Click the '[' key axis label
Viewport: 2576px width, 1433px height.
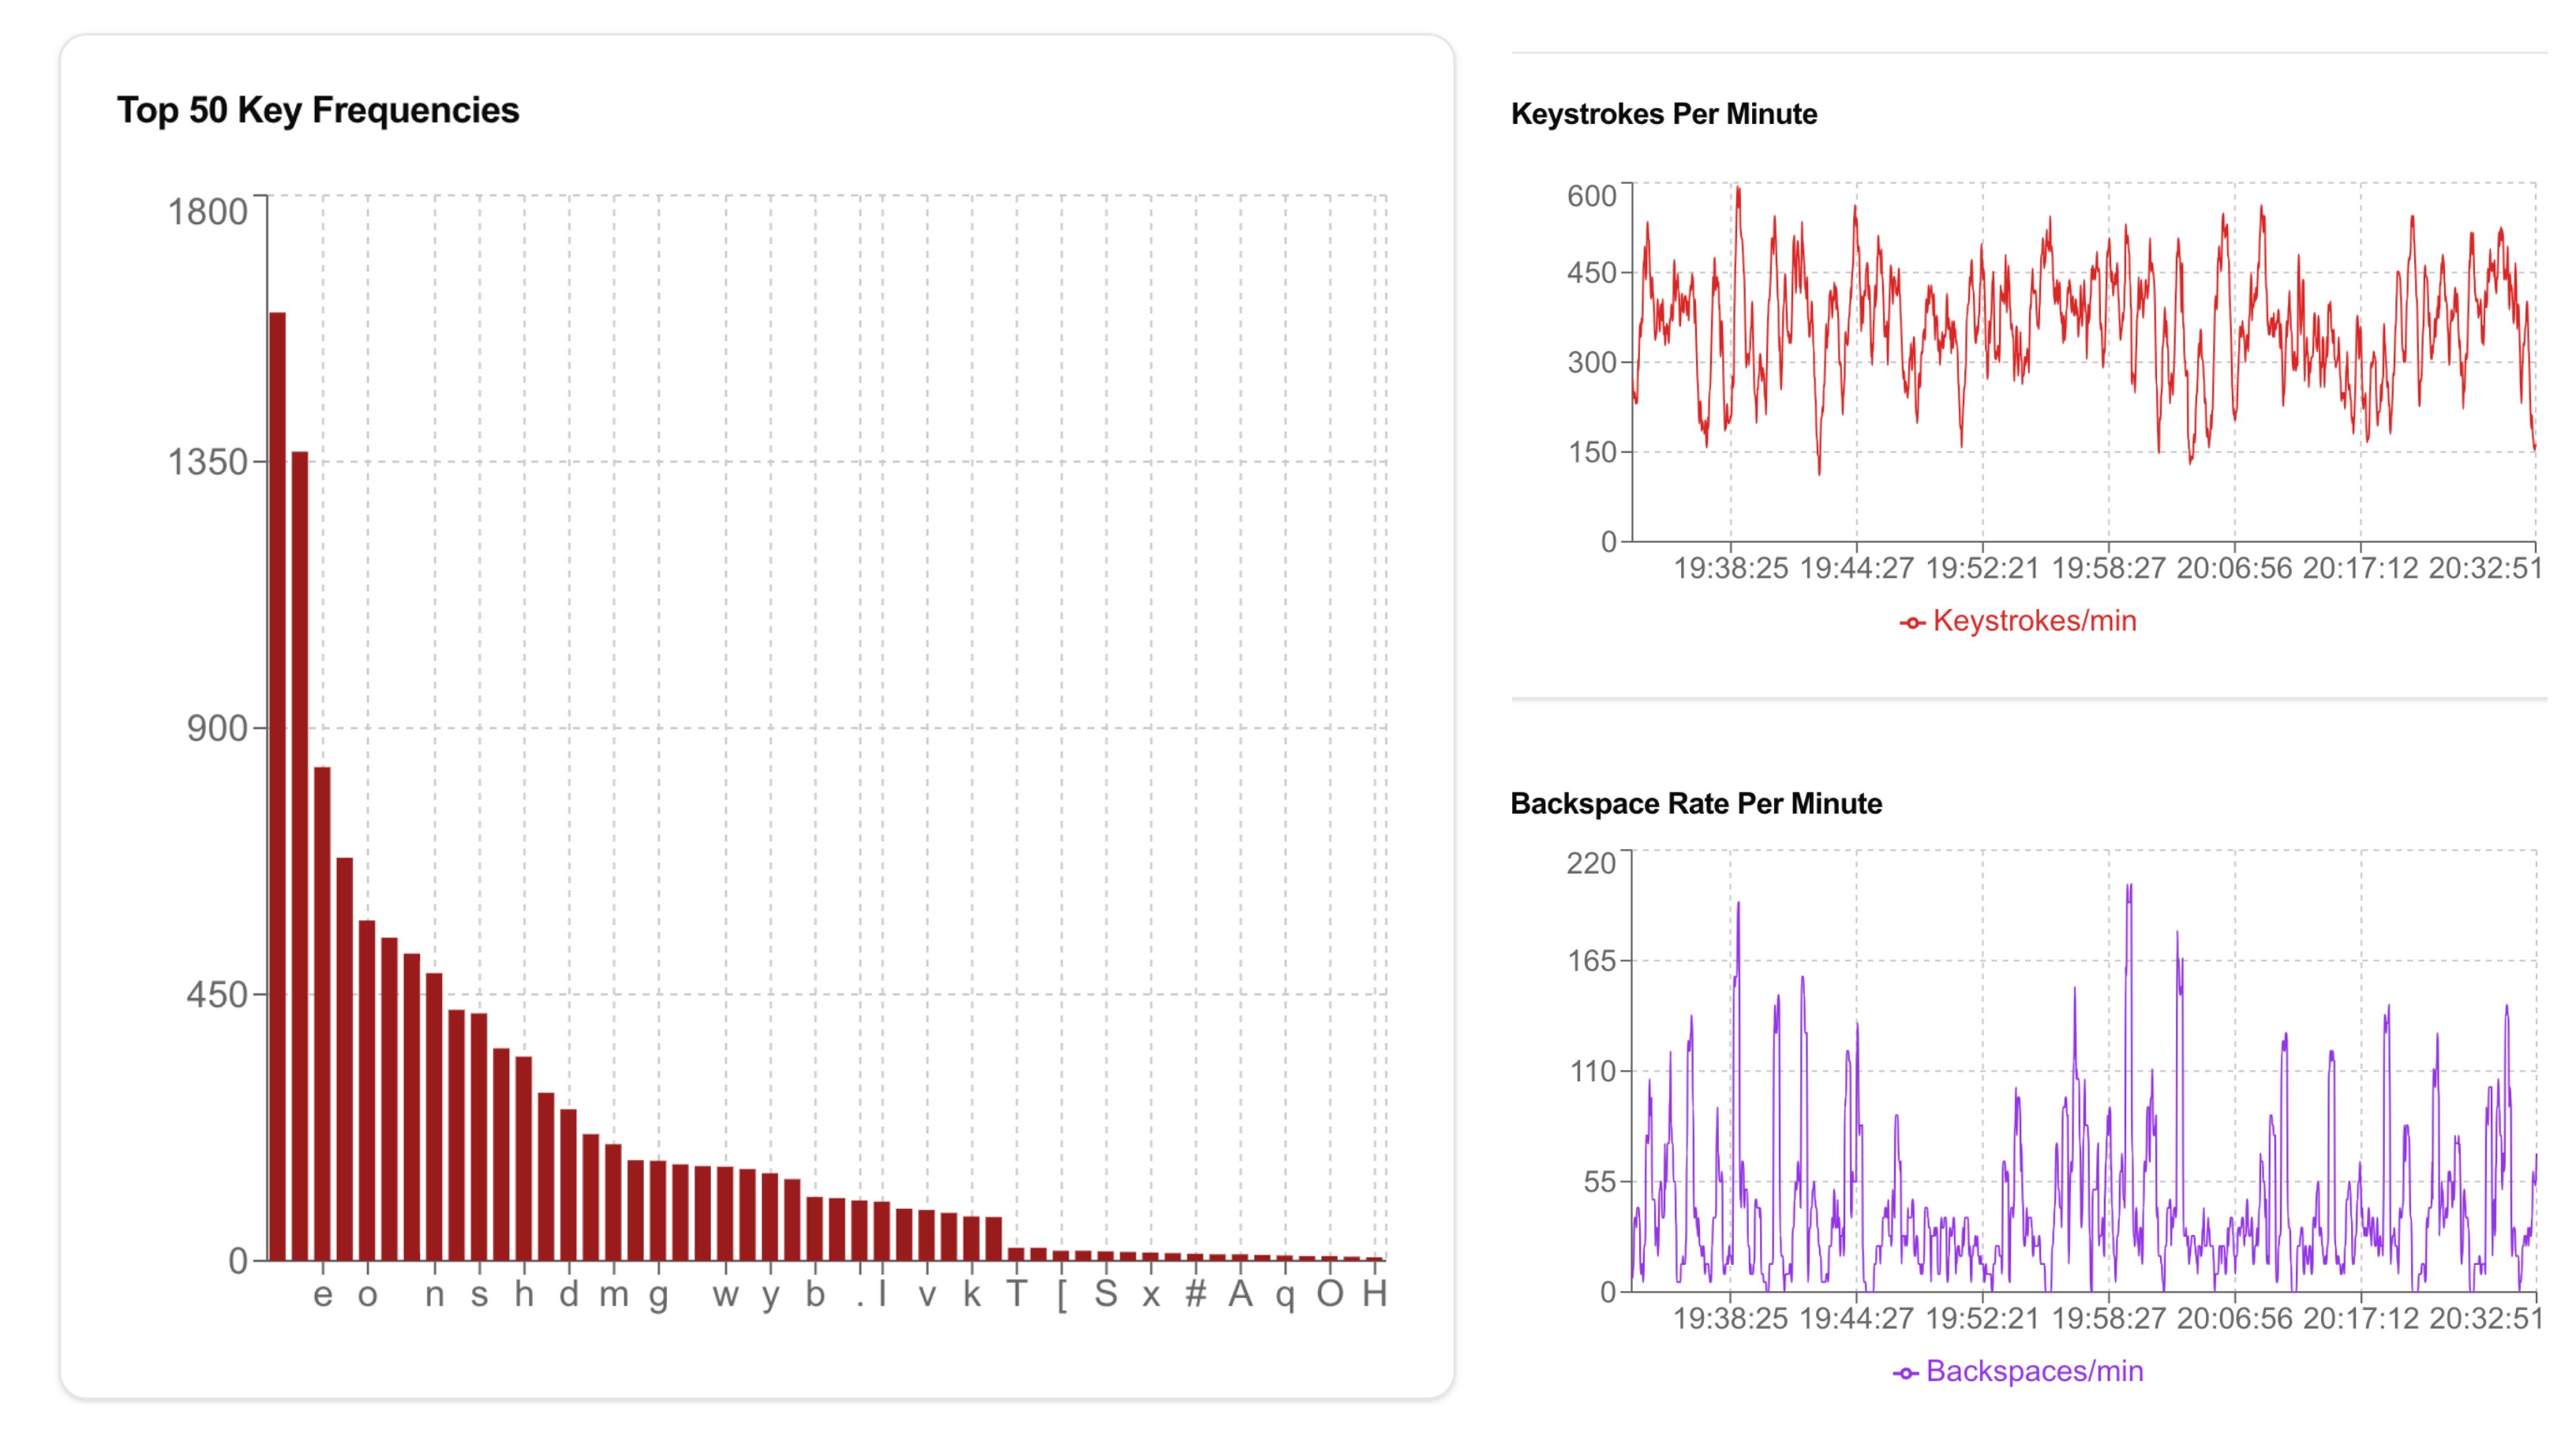(1061, 1295)
